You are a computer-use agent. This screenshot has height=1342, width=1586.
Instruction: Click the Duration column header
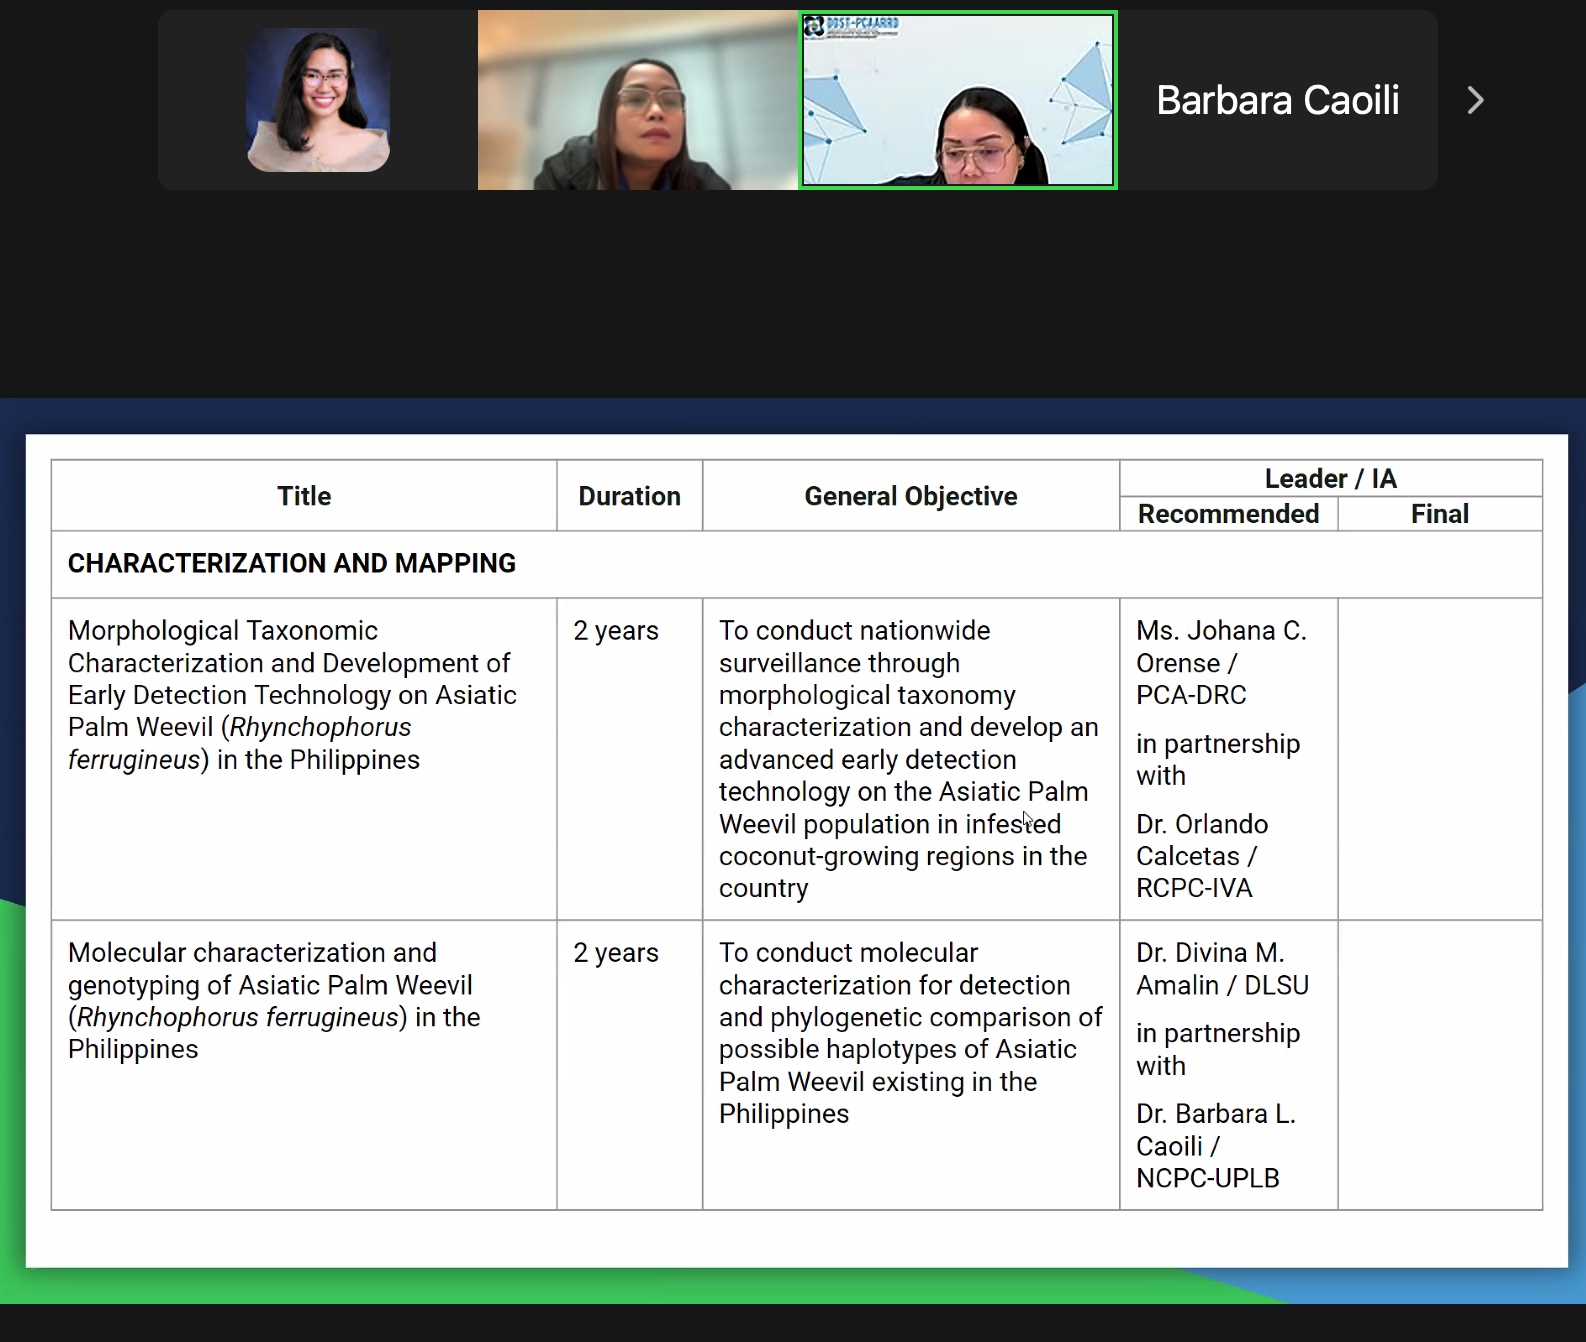(629, 496)
